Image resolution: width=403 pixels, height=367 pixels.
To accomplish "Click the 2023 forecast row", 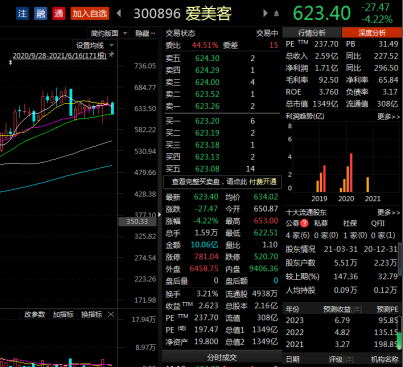I will 342,320.
